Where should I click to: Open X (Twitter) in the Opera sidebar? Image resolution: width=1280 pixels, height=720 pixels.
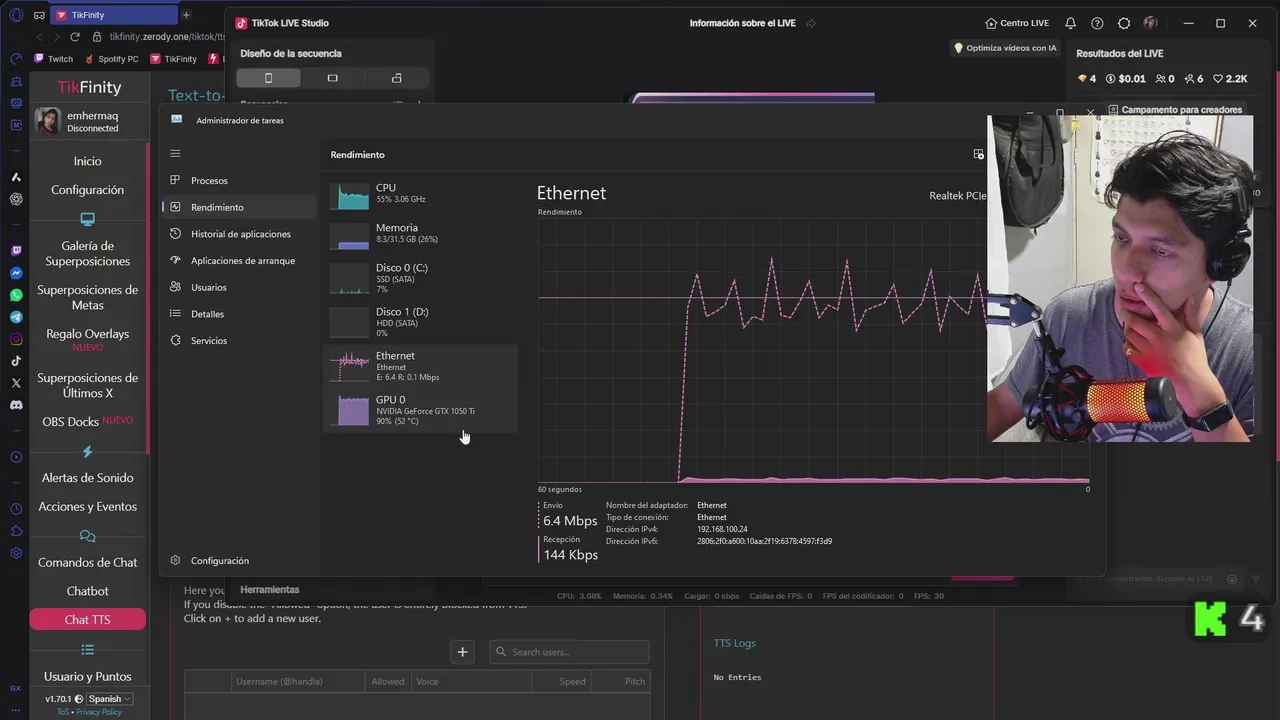coord(16,383)
